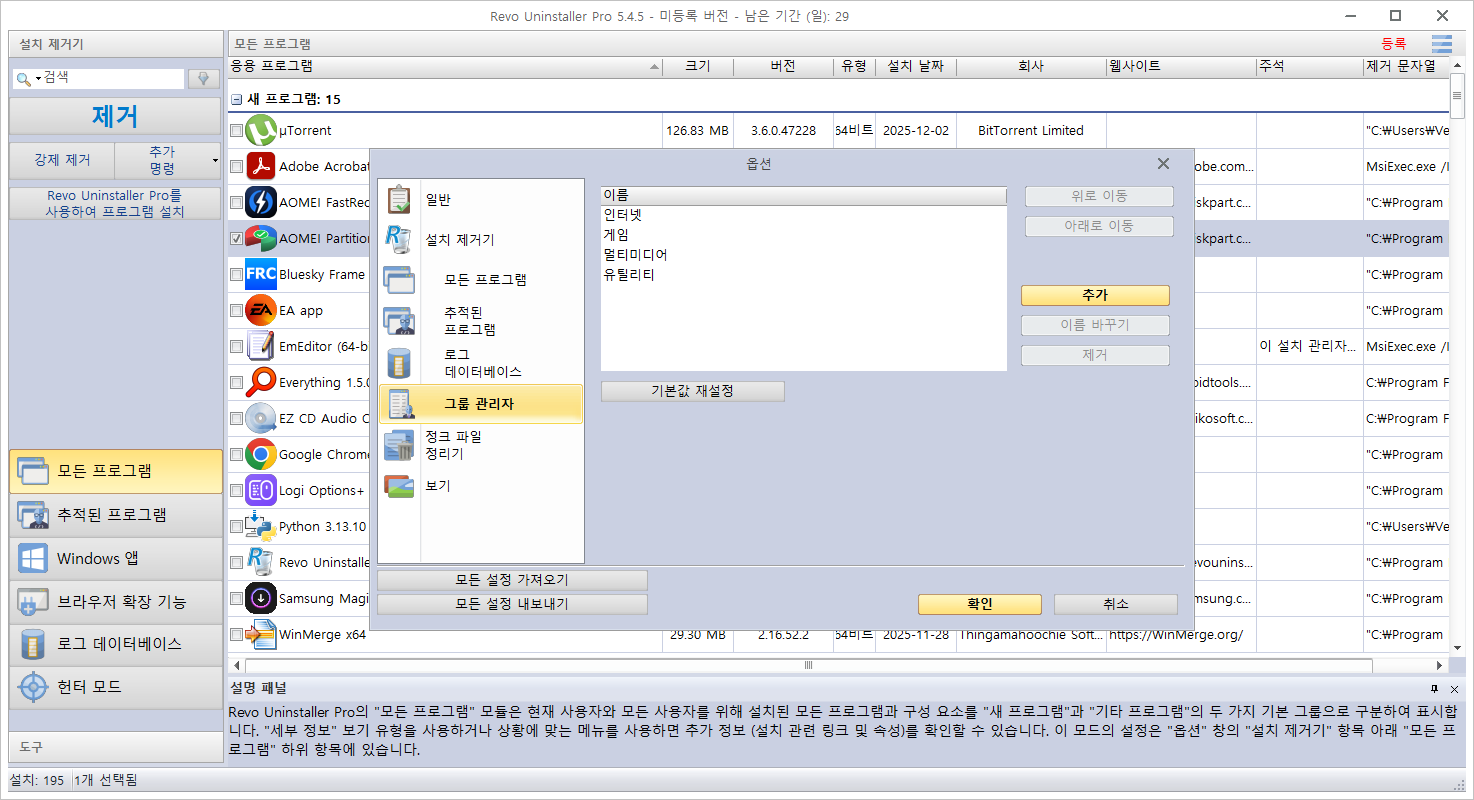Collapse the 새 프로그램: 15 group
This screenshot has width=1474, height=800.
tap(237, 100)
